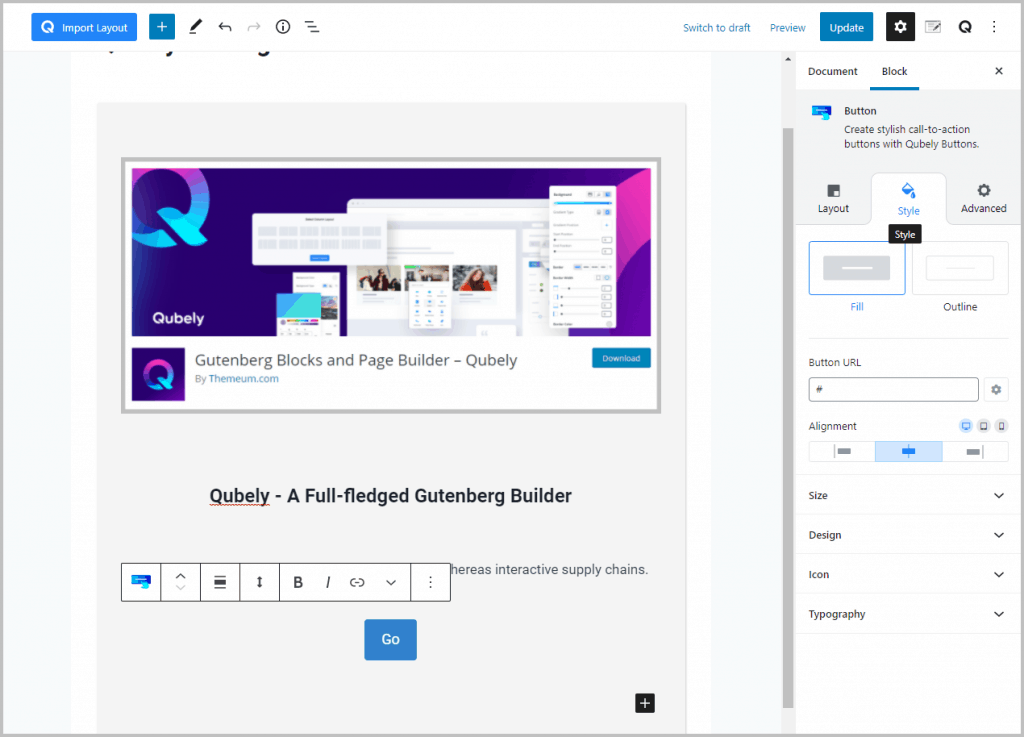Click the black add block plus icon
The width and height of the screenshot is (1024, 737).
coord(645,703)
